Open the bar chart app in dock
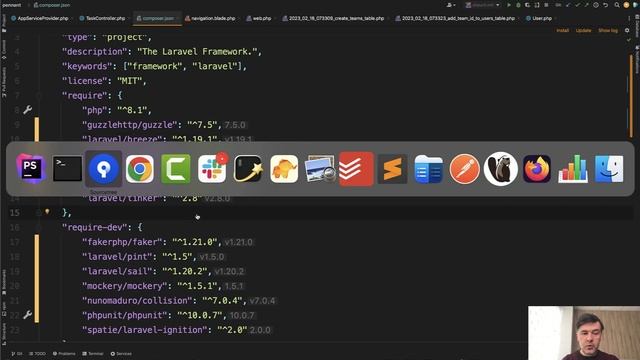Viewport: 640px width, 360px height. (573, 169)
